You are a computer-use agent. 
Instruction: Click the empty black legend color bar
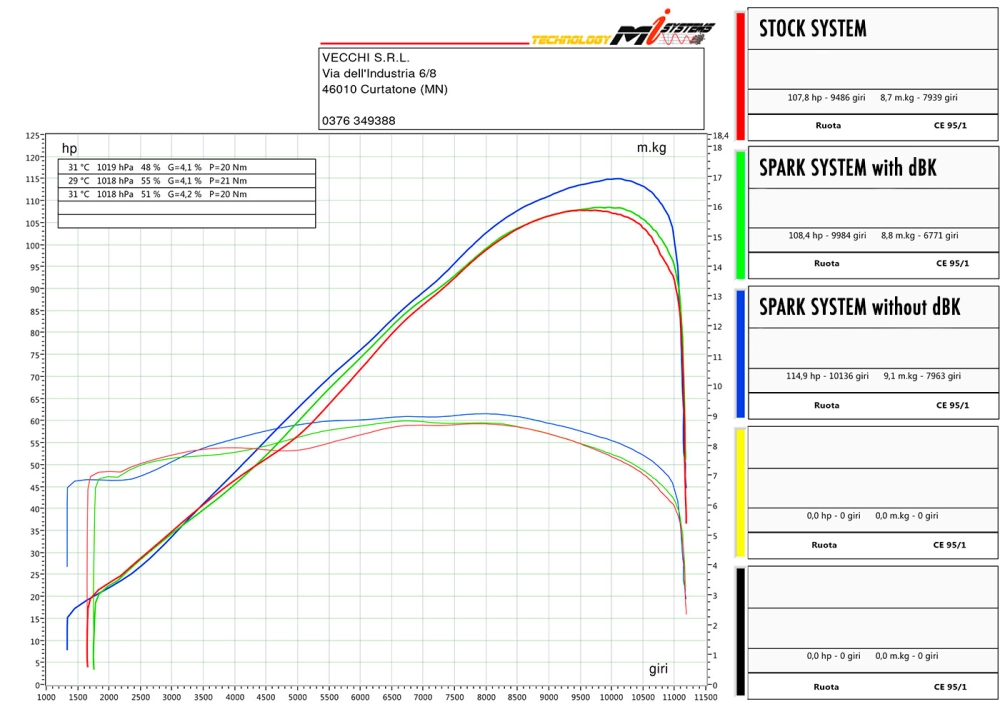tap(740, 631)
